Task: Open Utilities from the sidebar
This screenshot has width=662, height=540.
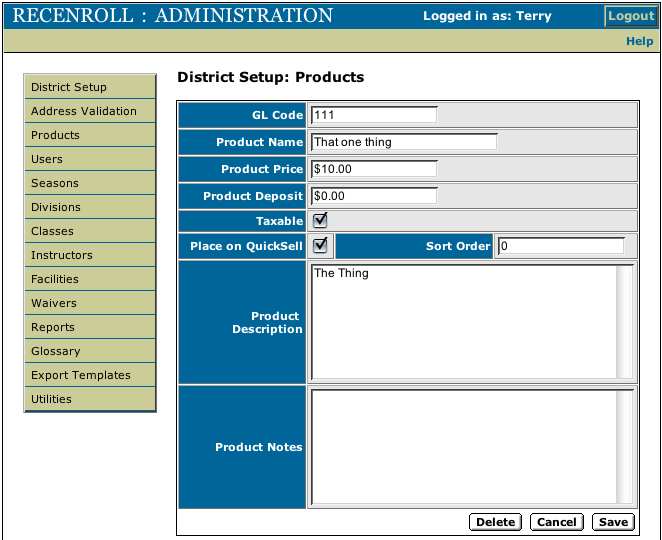Action: 90,399
